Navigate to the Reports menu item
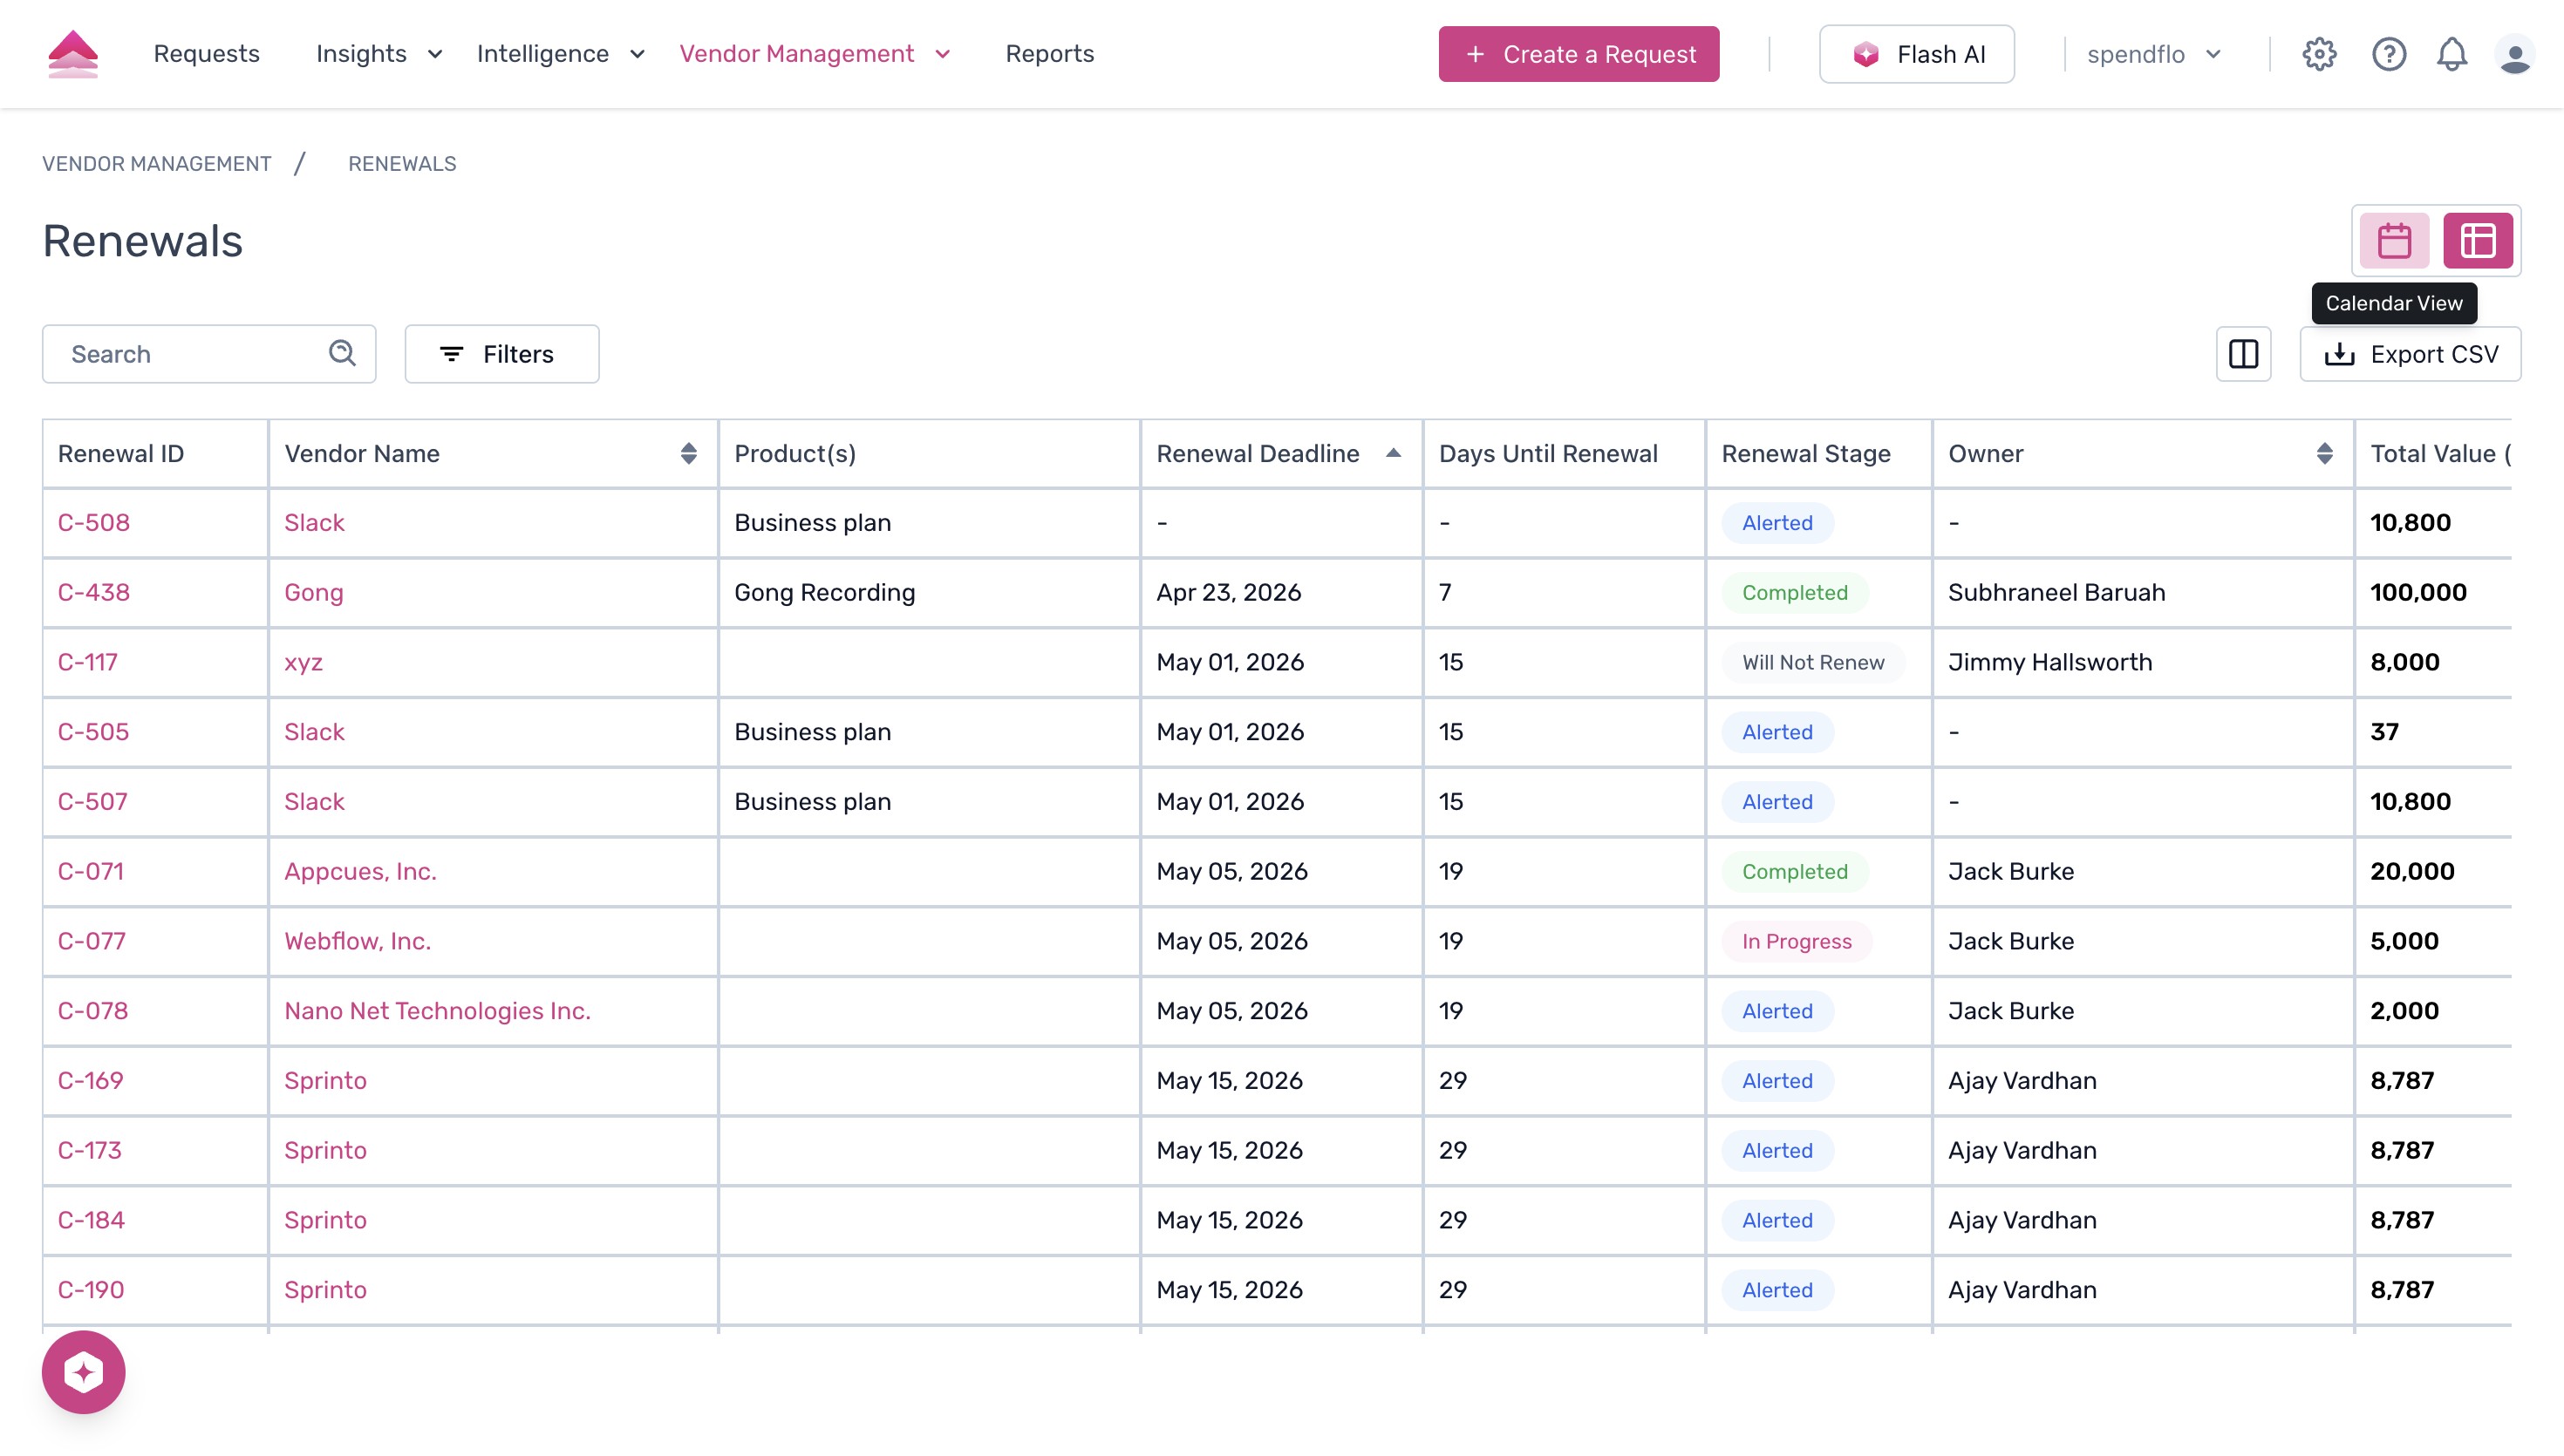 click(1049, 54)
